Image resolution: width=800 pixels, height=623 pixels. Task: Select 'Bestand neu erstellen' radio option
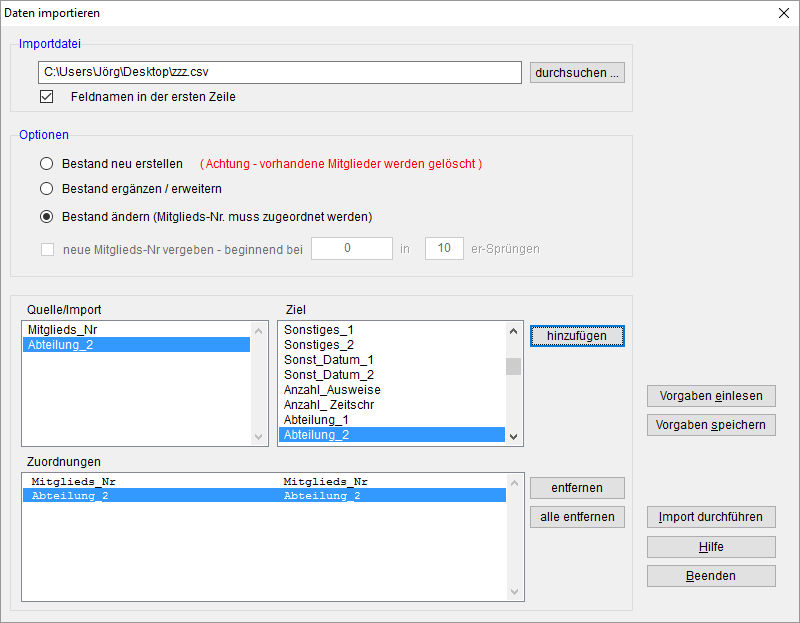46,163
